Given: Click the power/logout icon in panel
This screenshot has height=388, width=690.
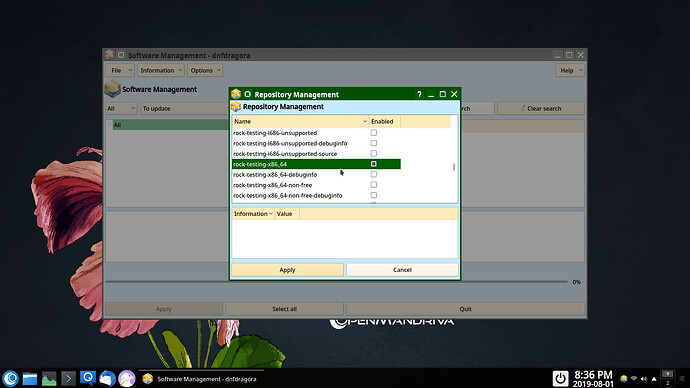Looking at the screenshot, I should tap(560, 378).
